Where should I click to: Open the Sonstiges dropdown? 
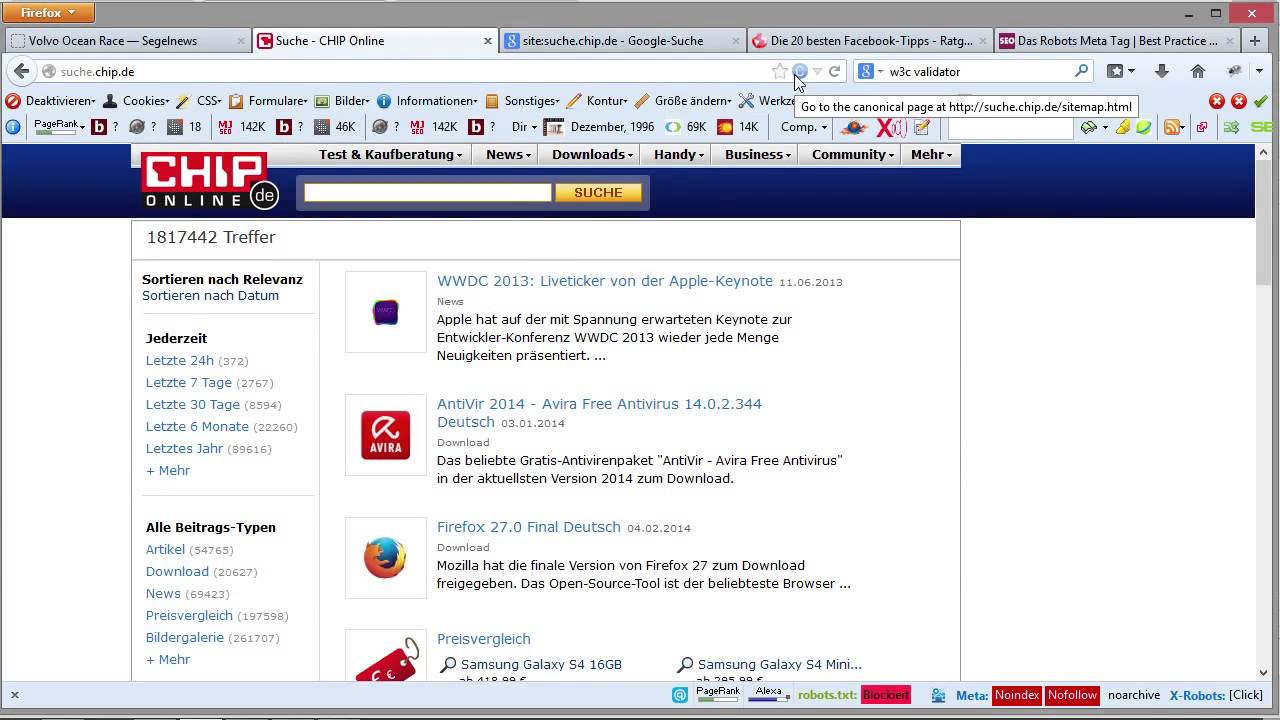(522, 101)
